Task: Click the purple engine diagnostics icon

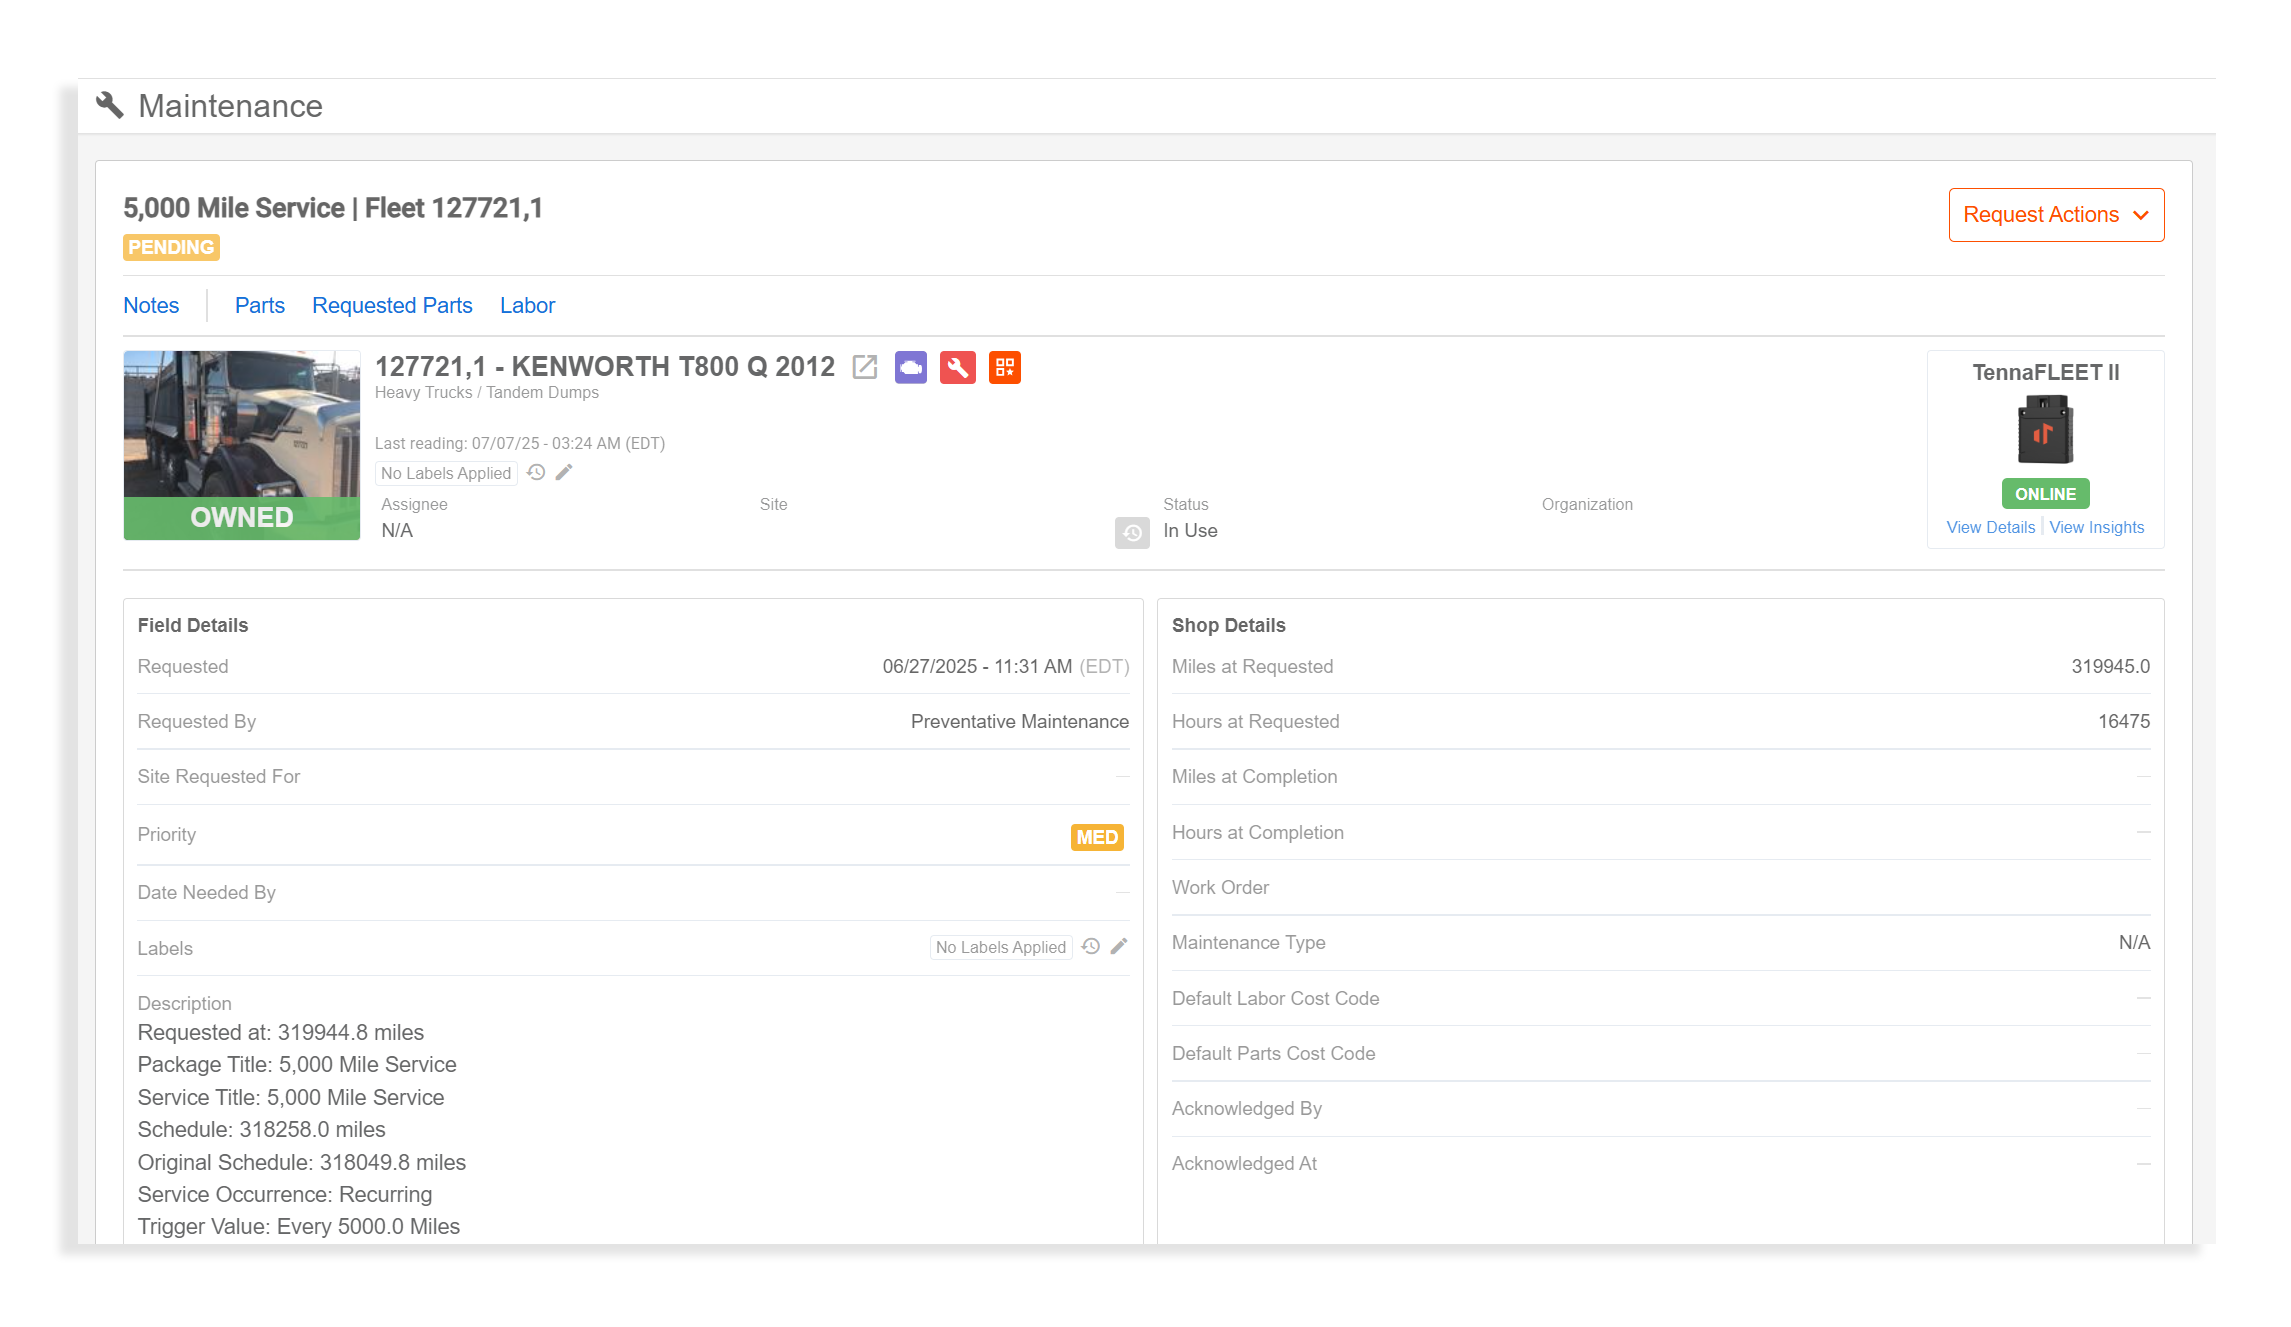Action: click(910, 368)
